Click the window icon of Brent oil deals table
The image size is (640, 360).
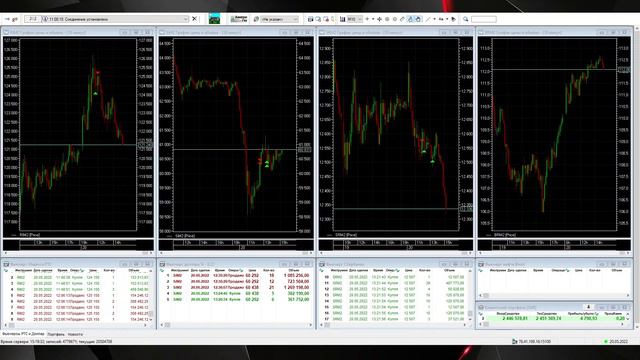481,264
